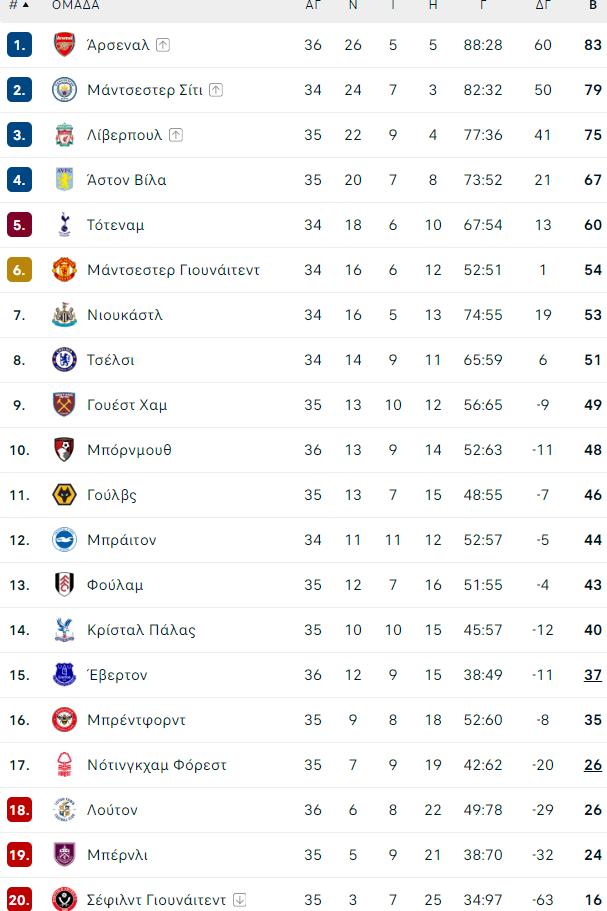Click the Aston Villa badge
The height and width of the screenshot is (911, 607).
coord(63,179)
